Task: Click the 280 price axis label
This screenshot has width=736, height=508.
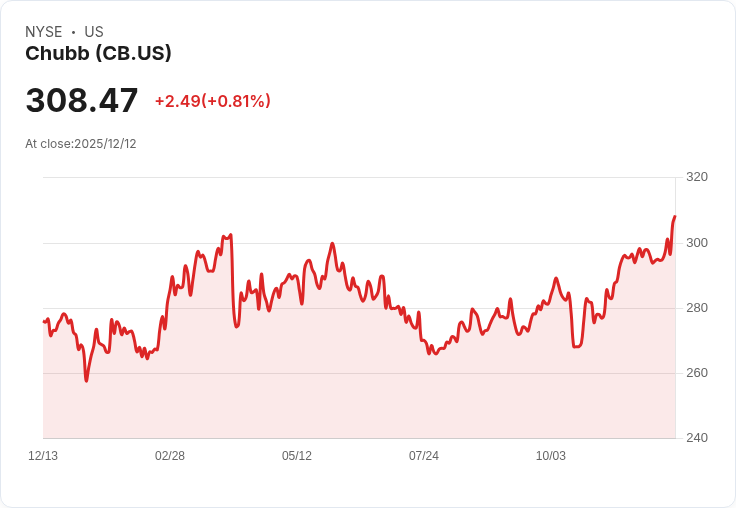Action: pos(697,308)
